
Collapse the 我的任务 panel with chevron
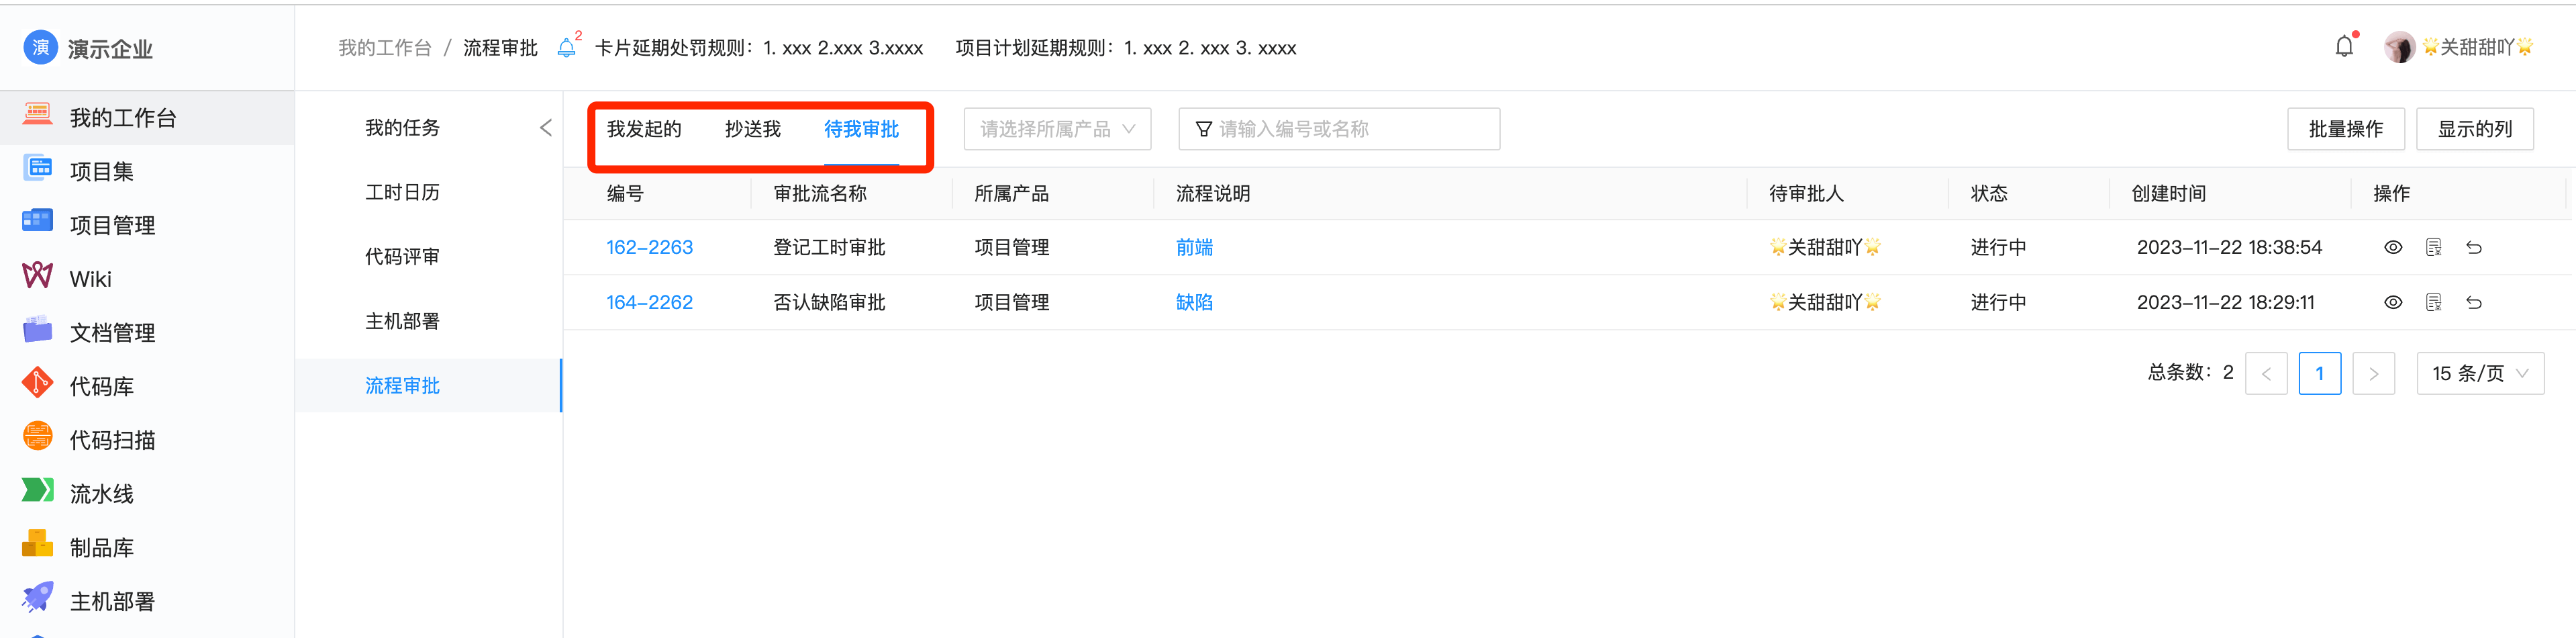coord(546,128)
